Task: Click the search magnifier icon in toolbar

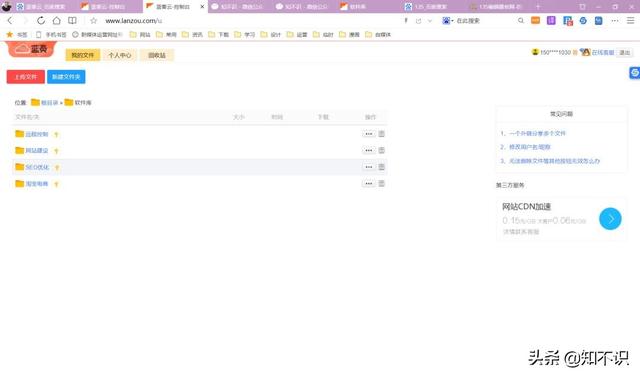Action: pyautogui.click(x=520, y=20)
